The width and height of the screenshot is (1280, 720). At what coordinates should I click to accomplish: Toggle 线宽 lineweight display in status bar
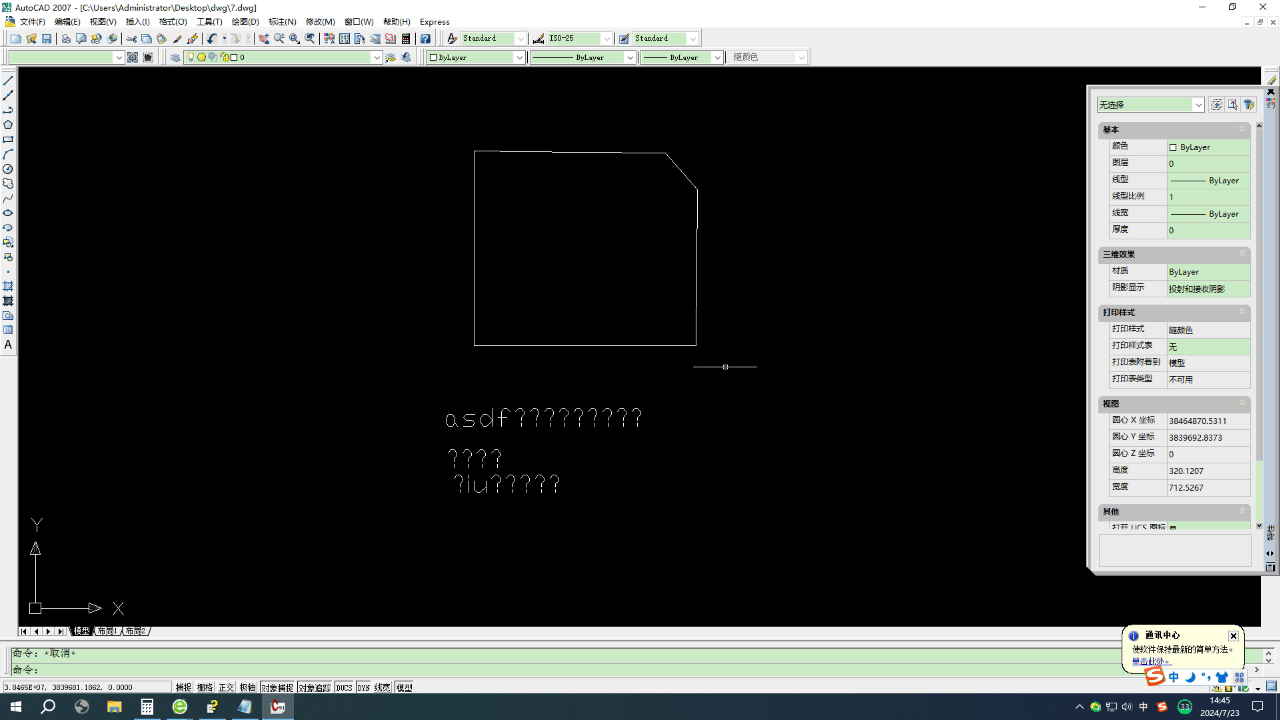click(382, 688)
